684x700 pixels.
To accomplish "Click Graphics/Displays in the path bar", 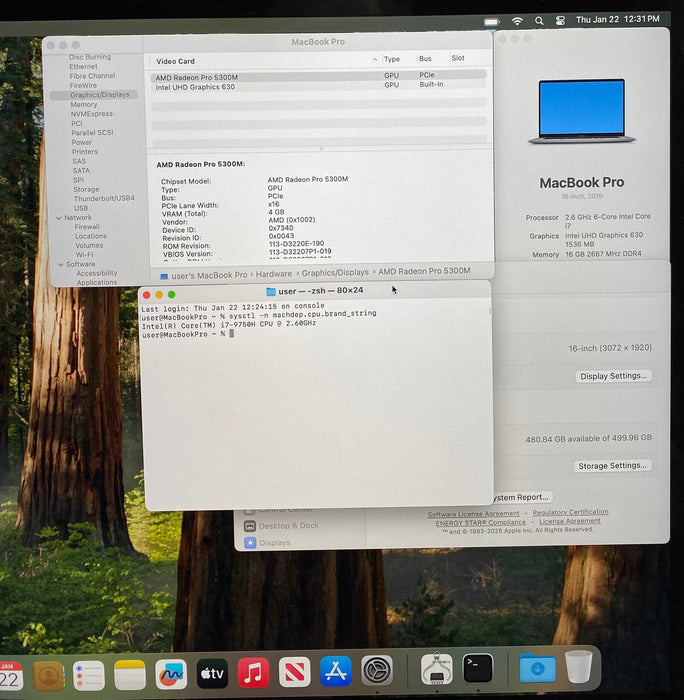I will (335, 273).
